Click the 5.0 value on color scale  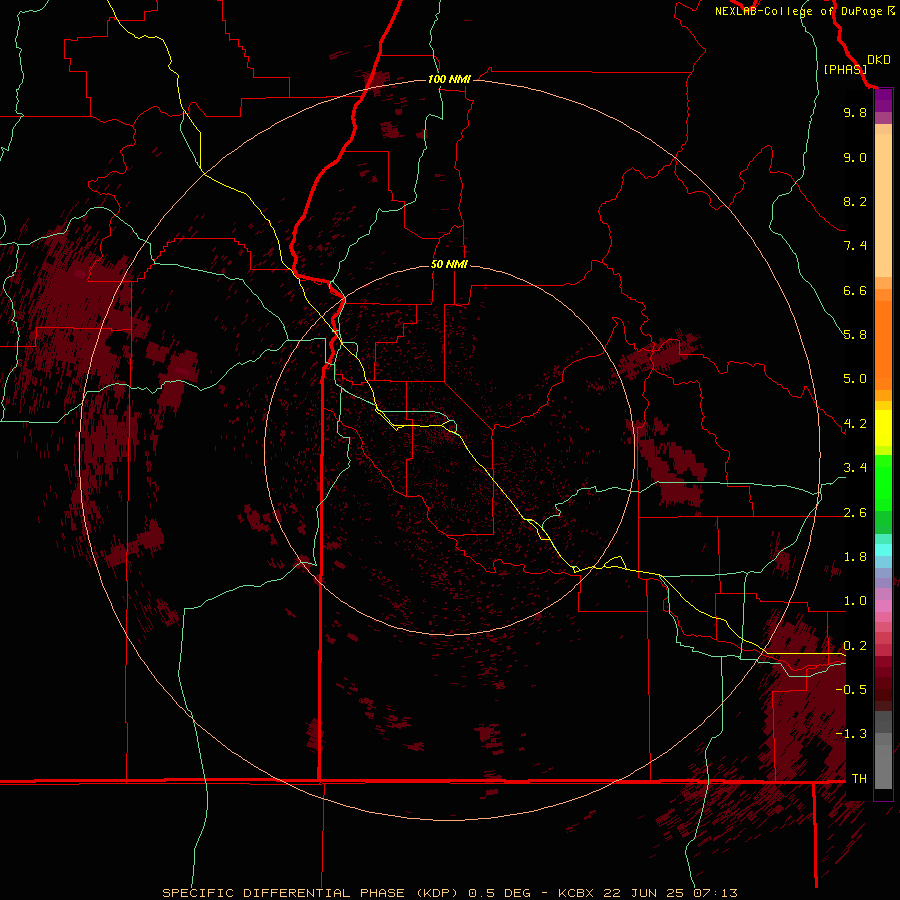(x=855, y=379)
